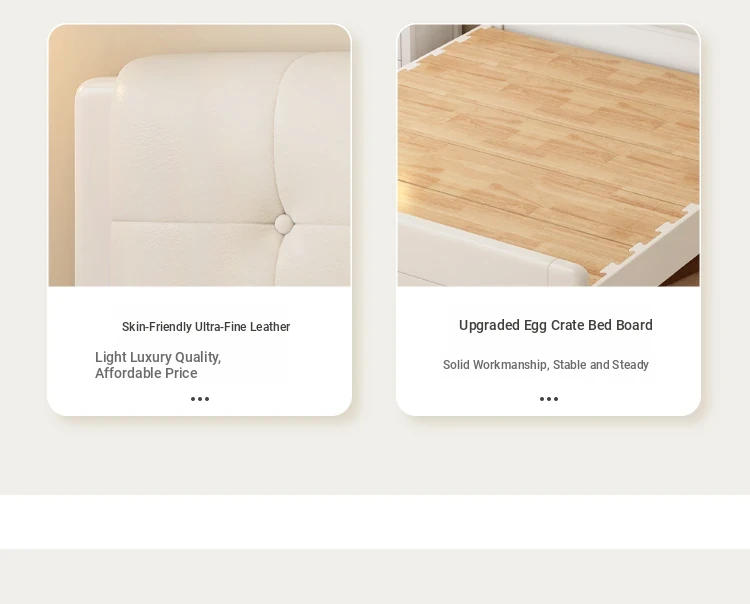Click the gap between the two product cards

374,220
